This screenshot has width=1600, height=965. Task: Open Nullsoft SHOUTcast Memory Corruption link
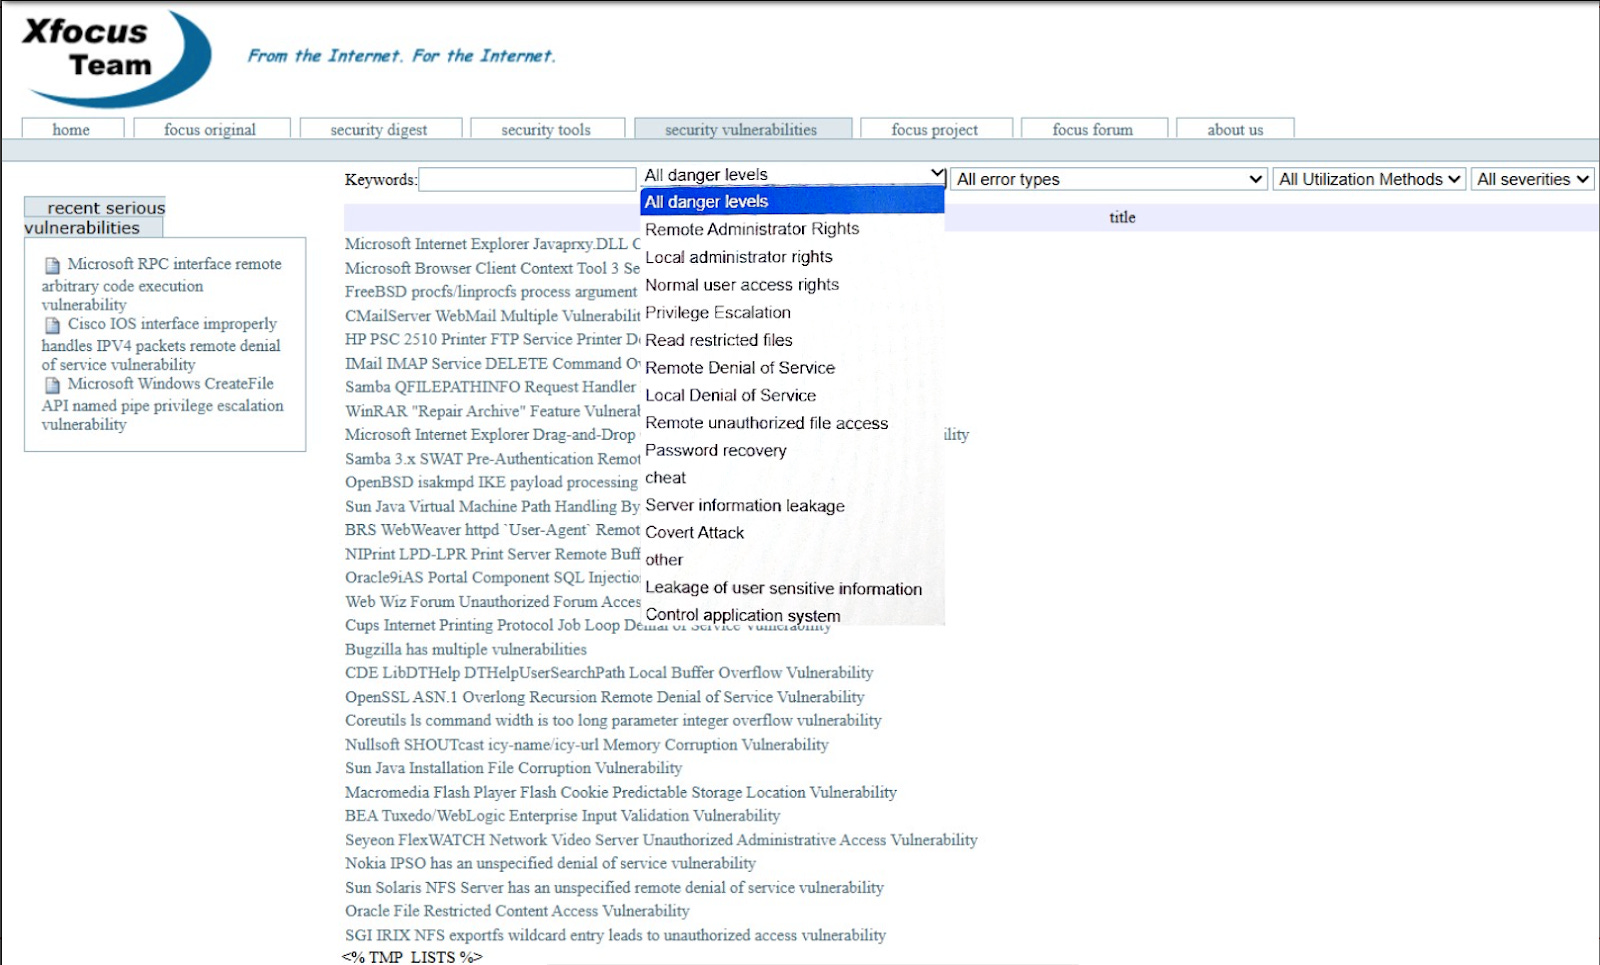[x=587, y=745]
